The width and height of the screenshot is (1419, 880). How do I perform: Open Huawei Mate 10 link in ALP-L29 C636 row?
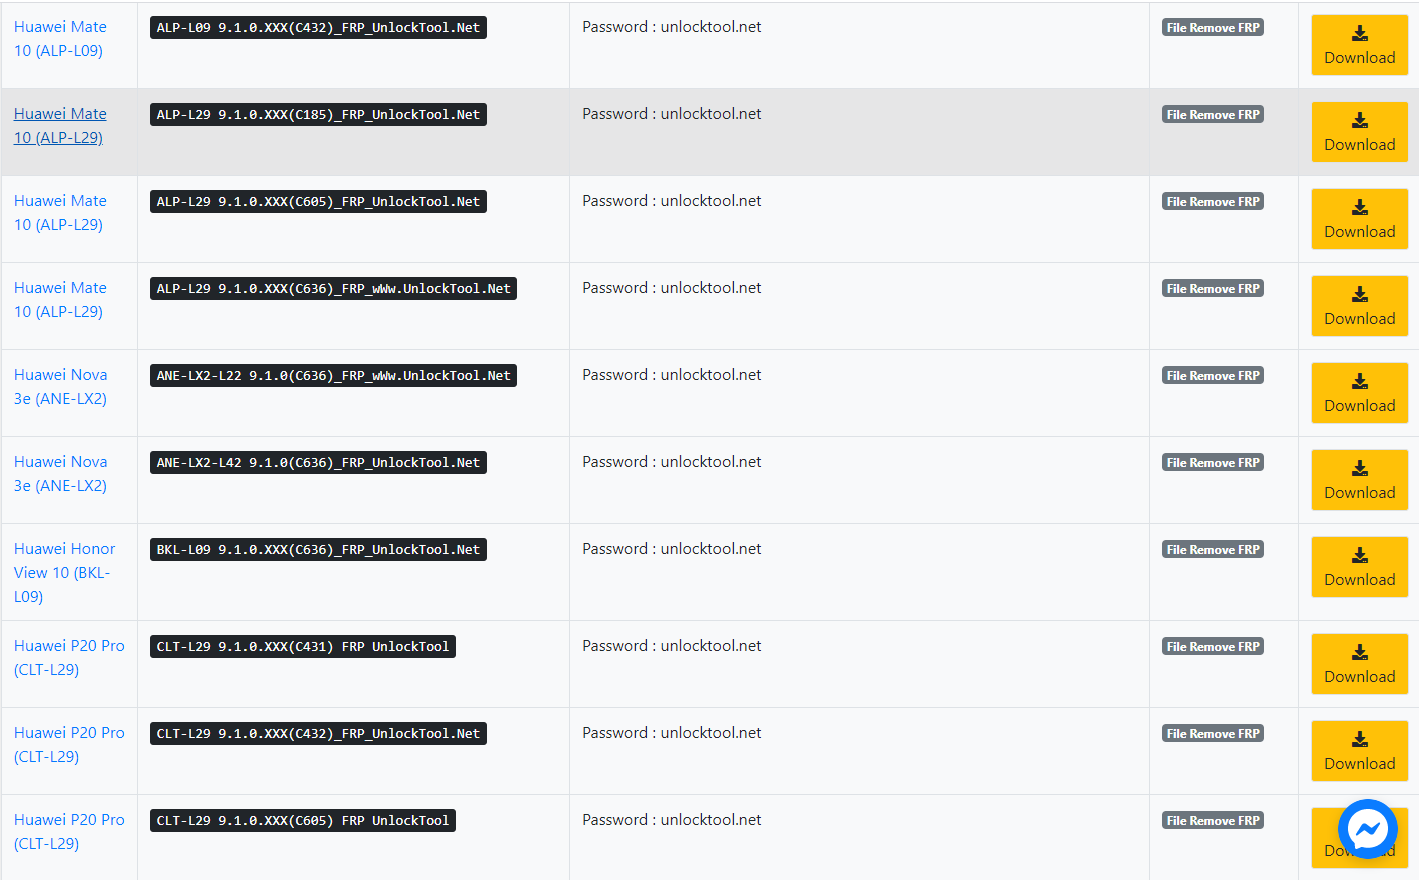click(x=60, y=300)
